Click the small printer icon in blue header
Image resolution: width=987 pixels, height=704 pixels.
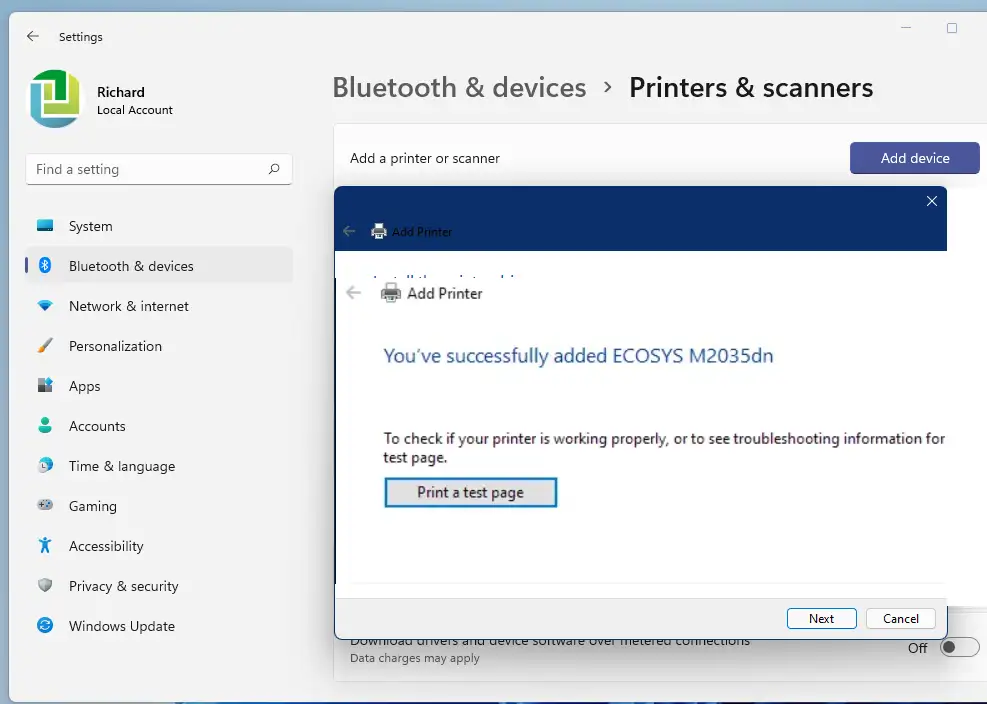click(x=379, y=231)
